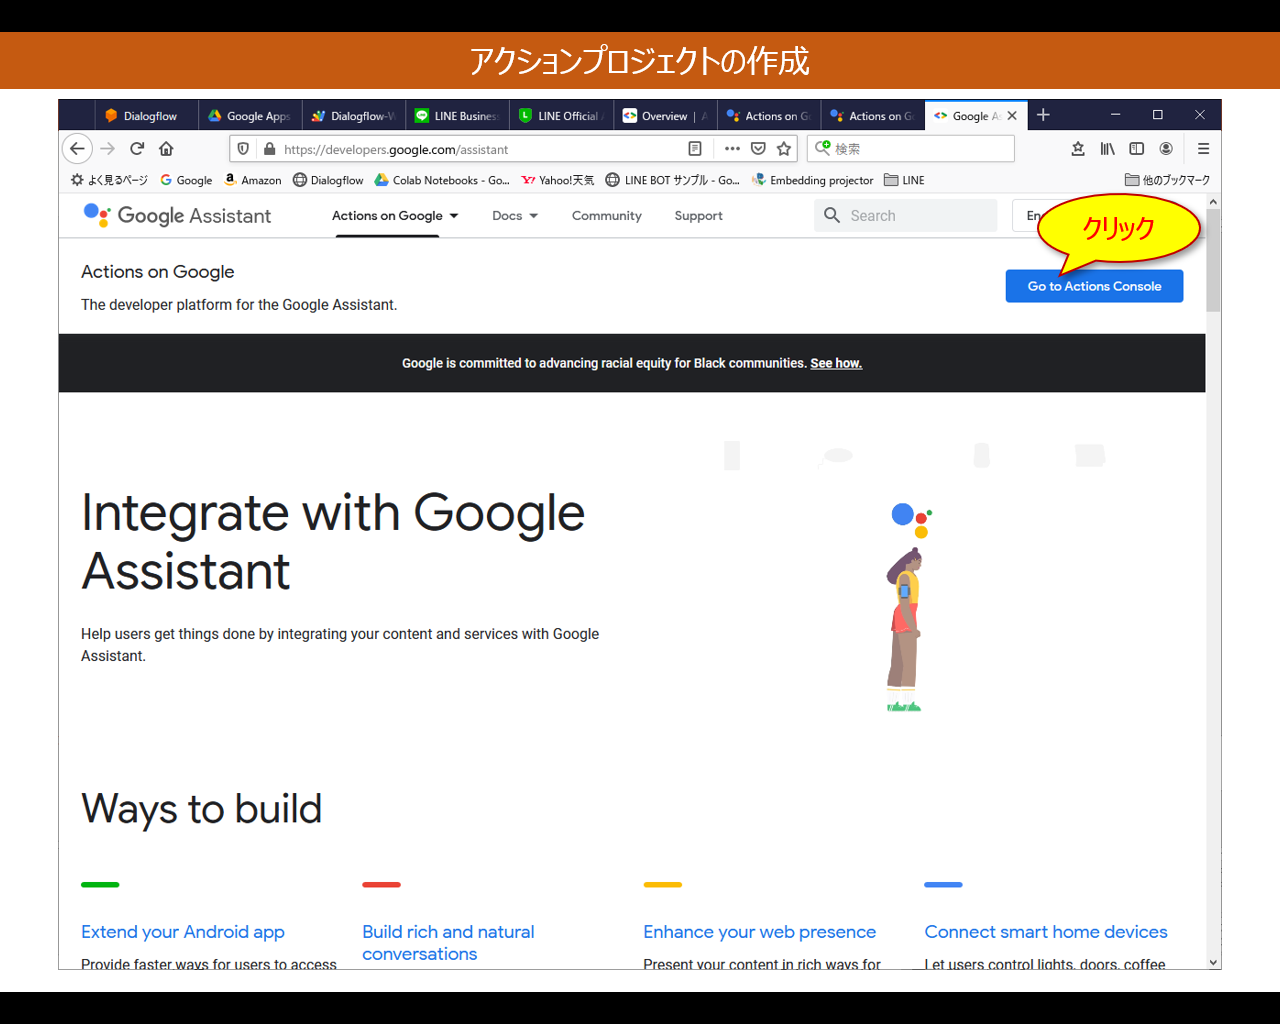Screen dimensions: 1280x1024
Task: Open the Dialogflow bookmark
Action: pos(328,180)
